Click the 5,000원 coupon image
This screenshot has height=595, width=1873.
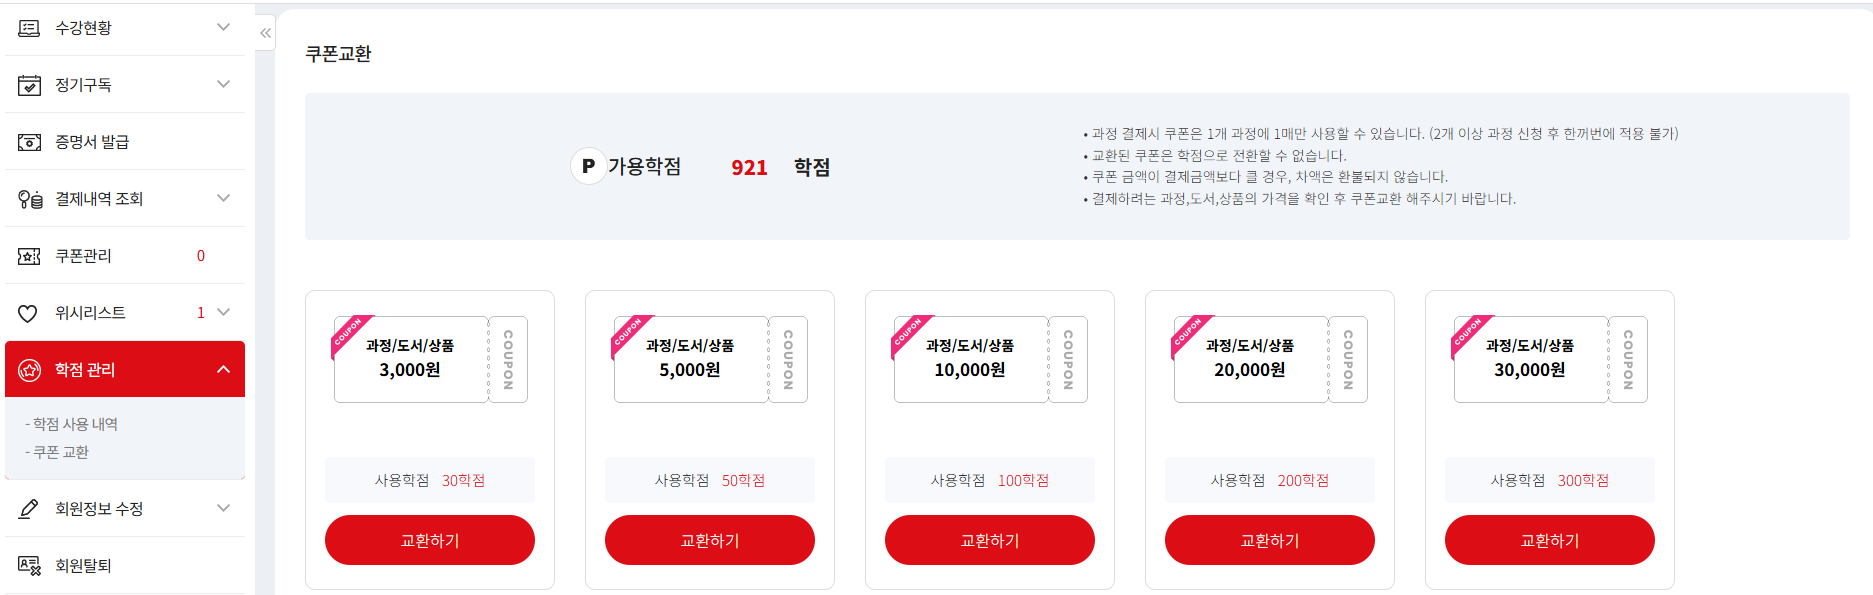coord(709,359)
